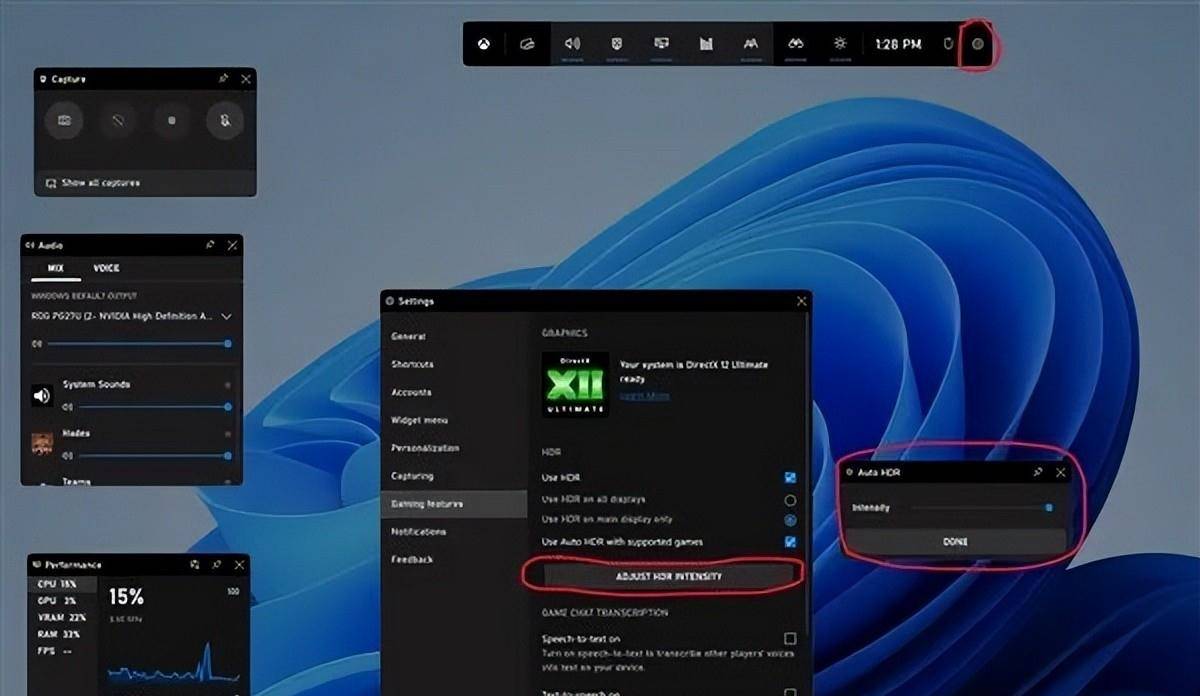Pin the Auto HDR widget

point(1038,472)
